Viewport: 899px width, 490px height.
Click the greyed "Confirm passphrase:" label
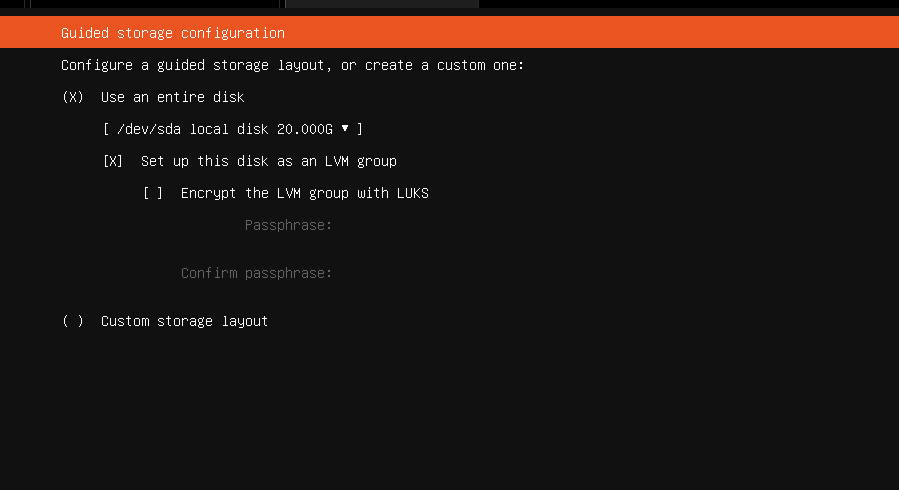coord(256,273)
